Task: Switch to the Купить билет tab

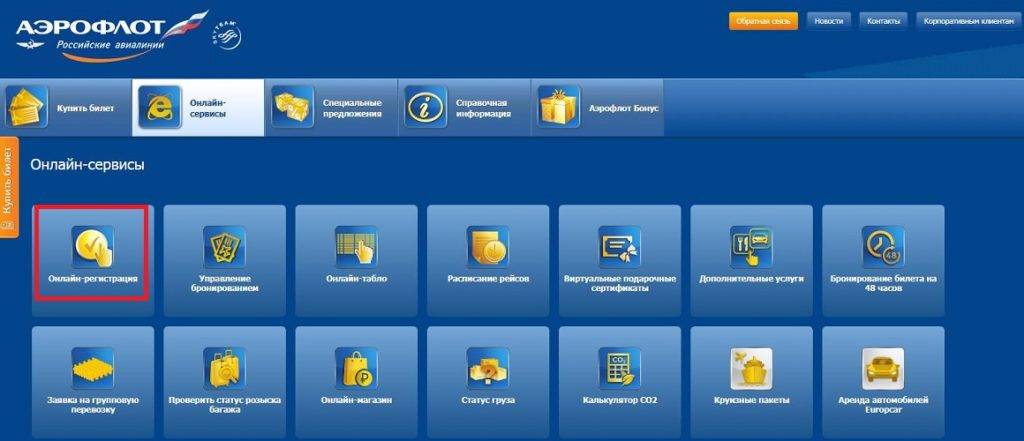Action: 66,108
